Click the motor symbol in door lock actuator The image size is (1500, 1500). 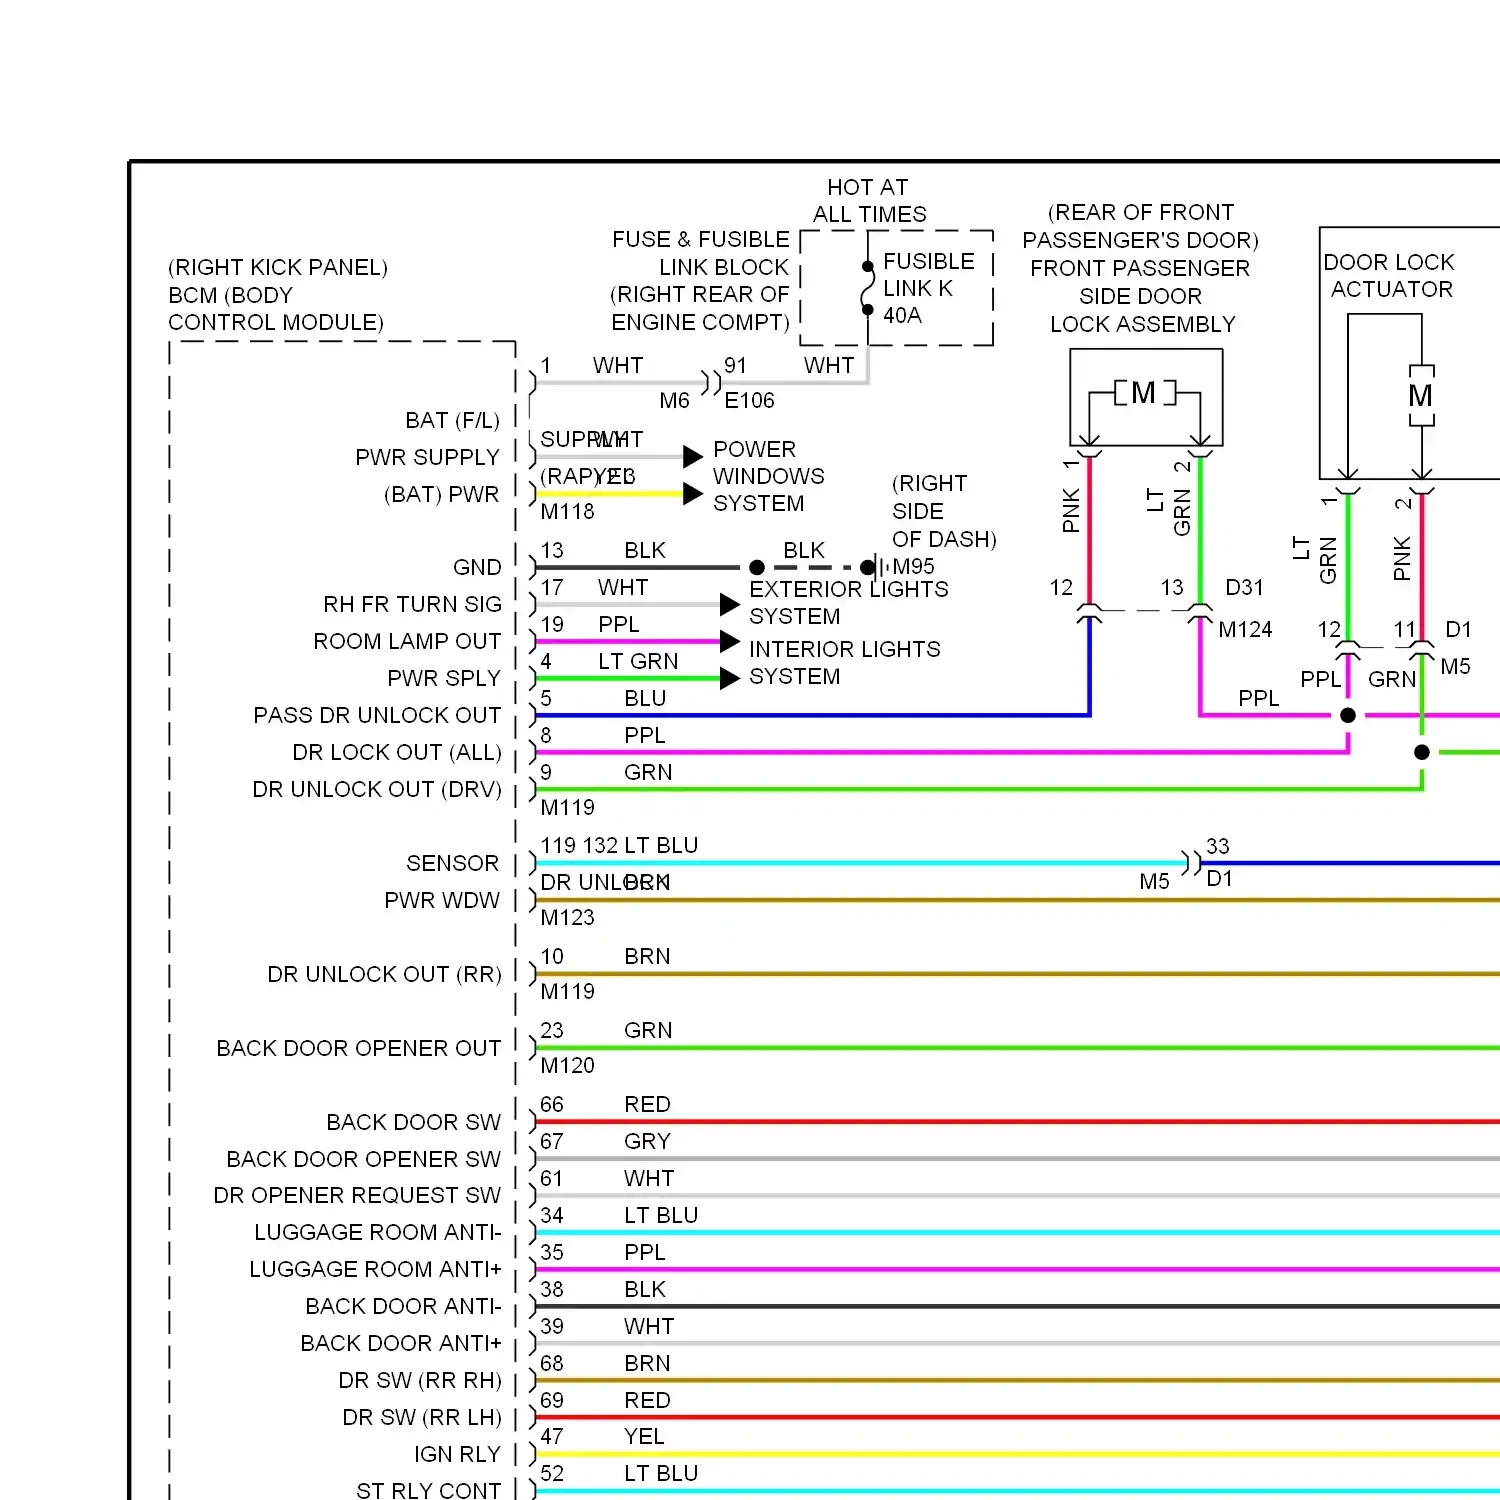[x=1421, y=396]
